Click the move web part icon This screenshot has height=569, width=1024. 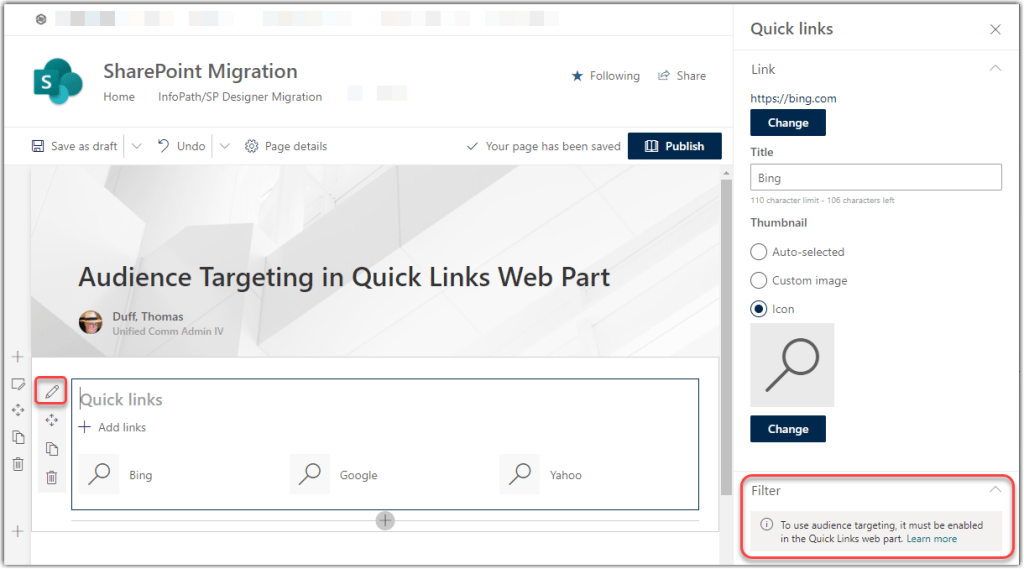pos(52,420)
